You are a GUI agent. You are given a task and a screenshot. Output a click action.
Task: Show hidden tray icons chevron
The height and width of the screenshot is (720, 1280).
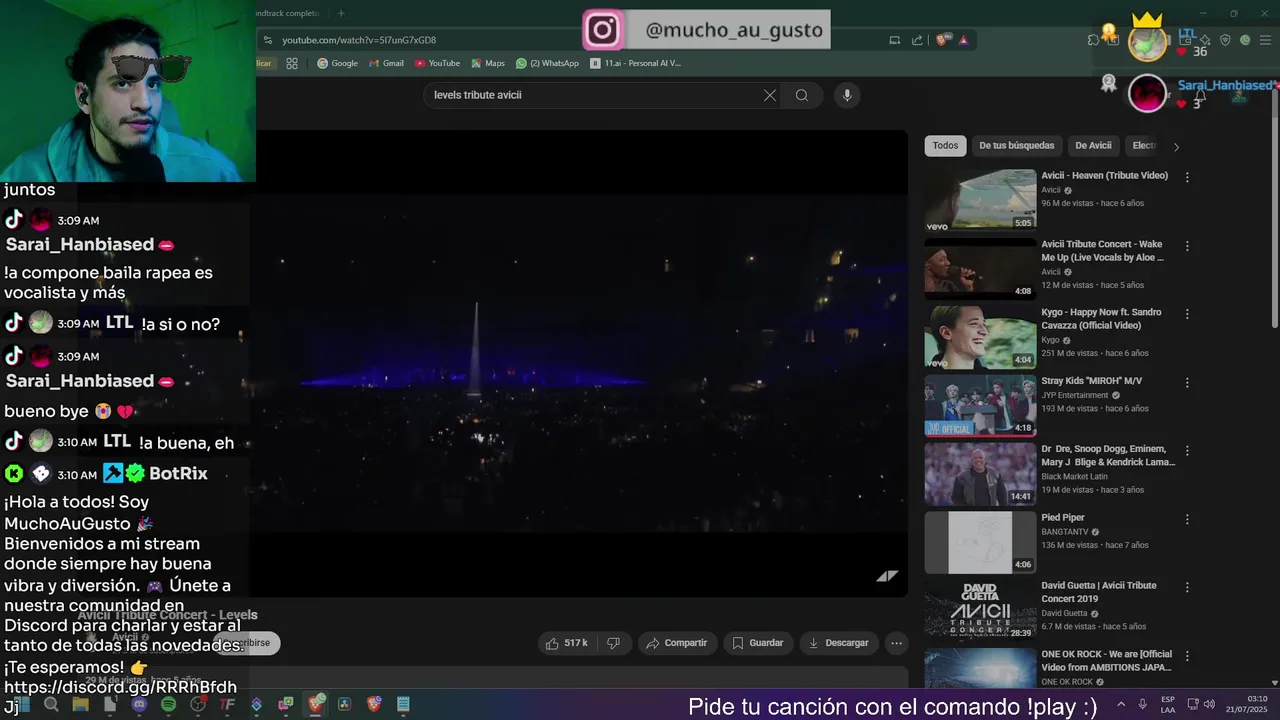1120,704
